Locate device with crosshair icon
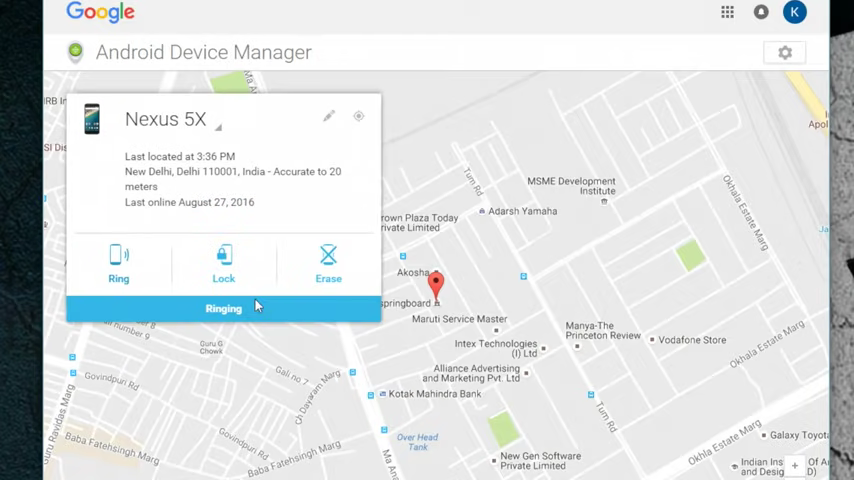This screenshot has width=854, height=480. coord(358,116)
